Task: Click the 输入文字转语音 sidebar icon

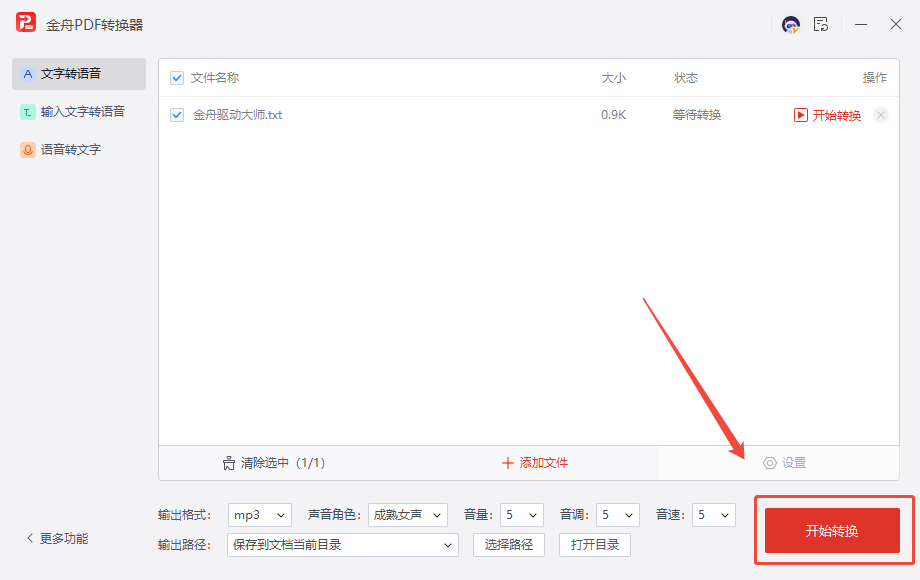Action: (x=28, y=112)
